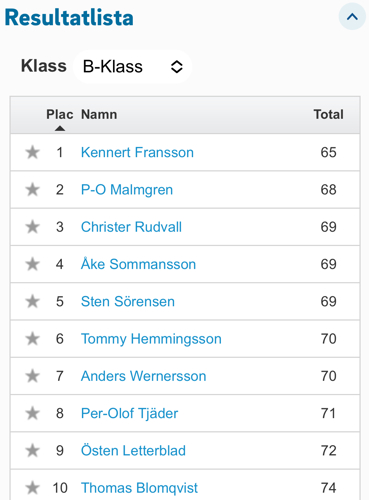Sort by Total column header
Screen dimensions: 369x500
[x=328, y=114]
